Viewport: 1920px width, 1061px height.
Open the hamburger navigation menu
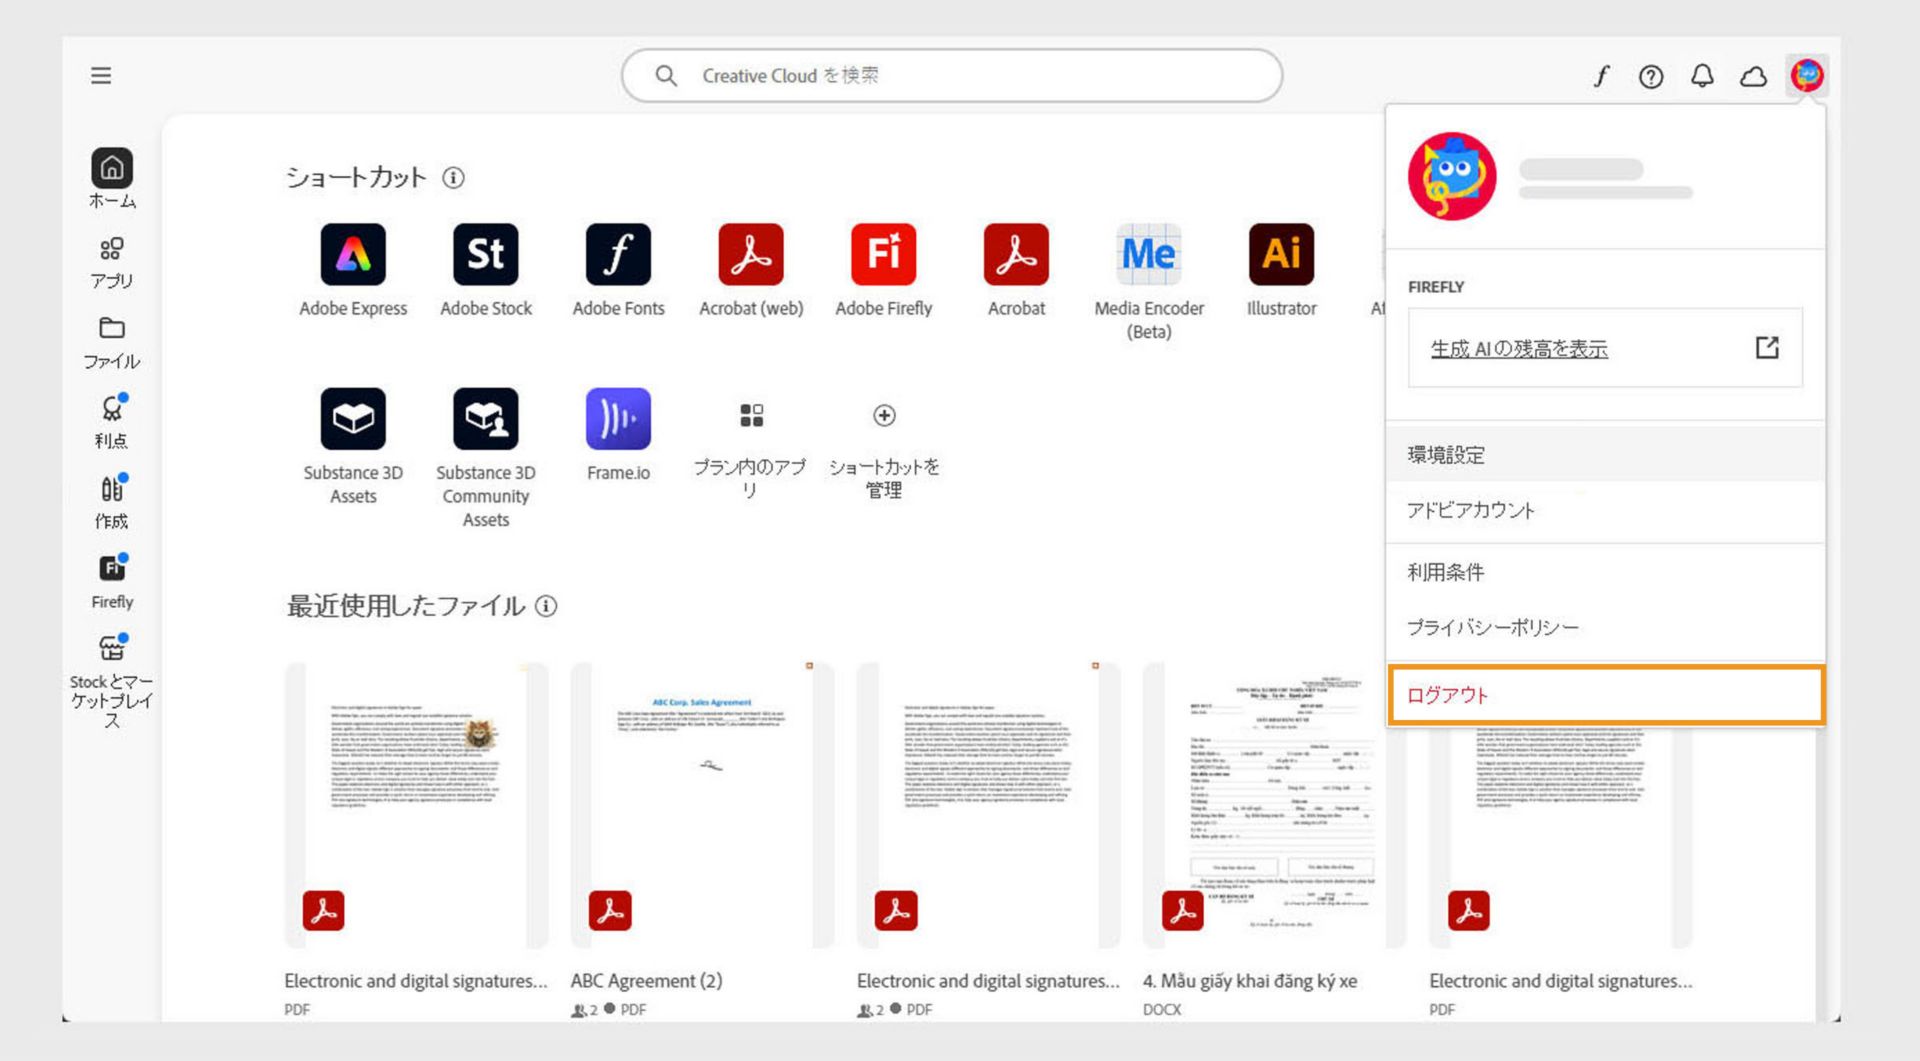click(x=101, y=76)
